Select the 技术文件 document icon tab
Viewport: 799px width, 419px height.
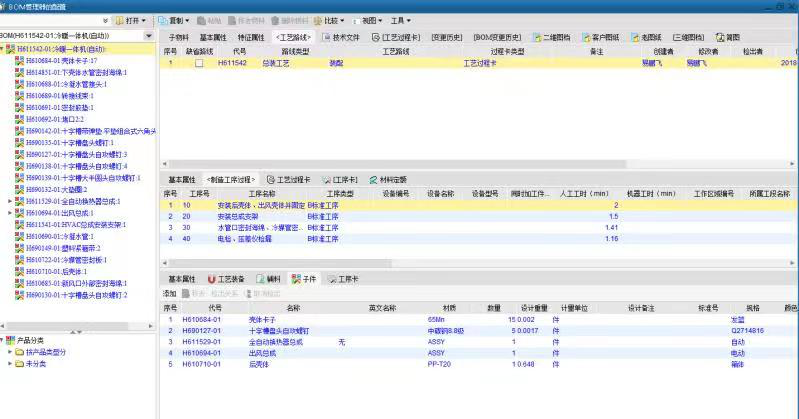(341, 37)
